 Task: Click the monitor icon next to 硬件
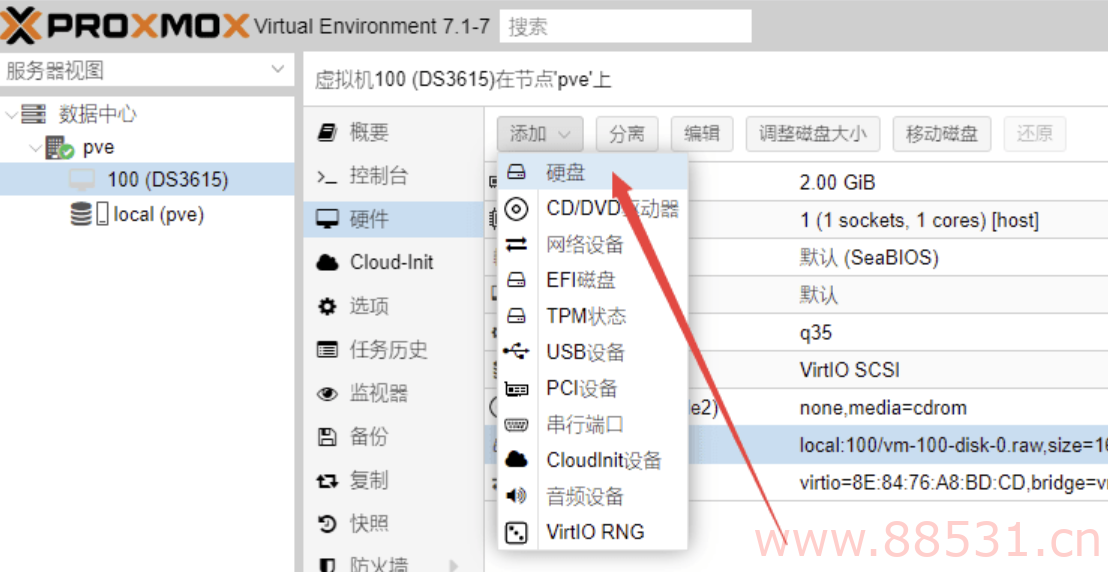click(x=326, y=219)
